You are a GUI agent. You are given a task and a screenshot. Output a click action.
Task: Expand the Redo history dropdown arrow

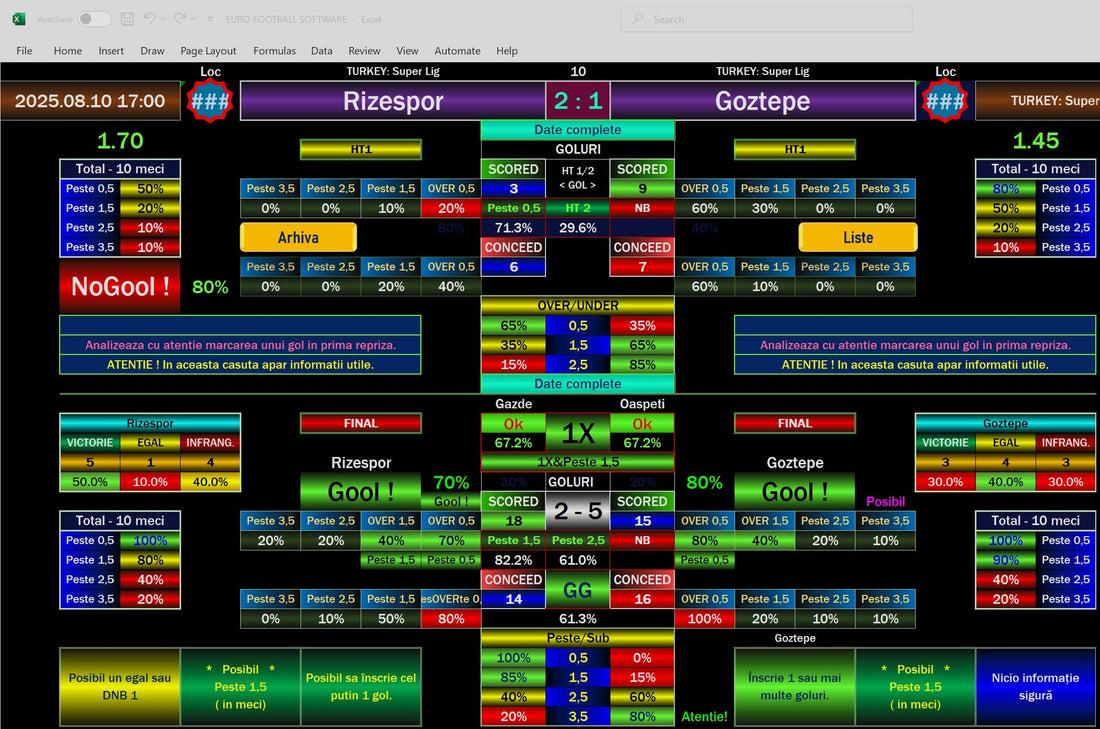tap(194, 19)
